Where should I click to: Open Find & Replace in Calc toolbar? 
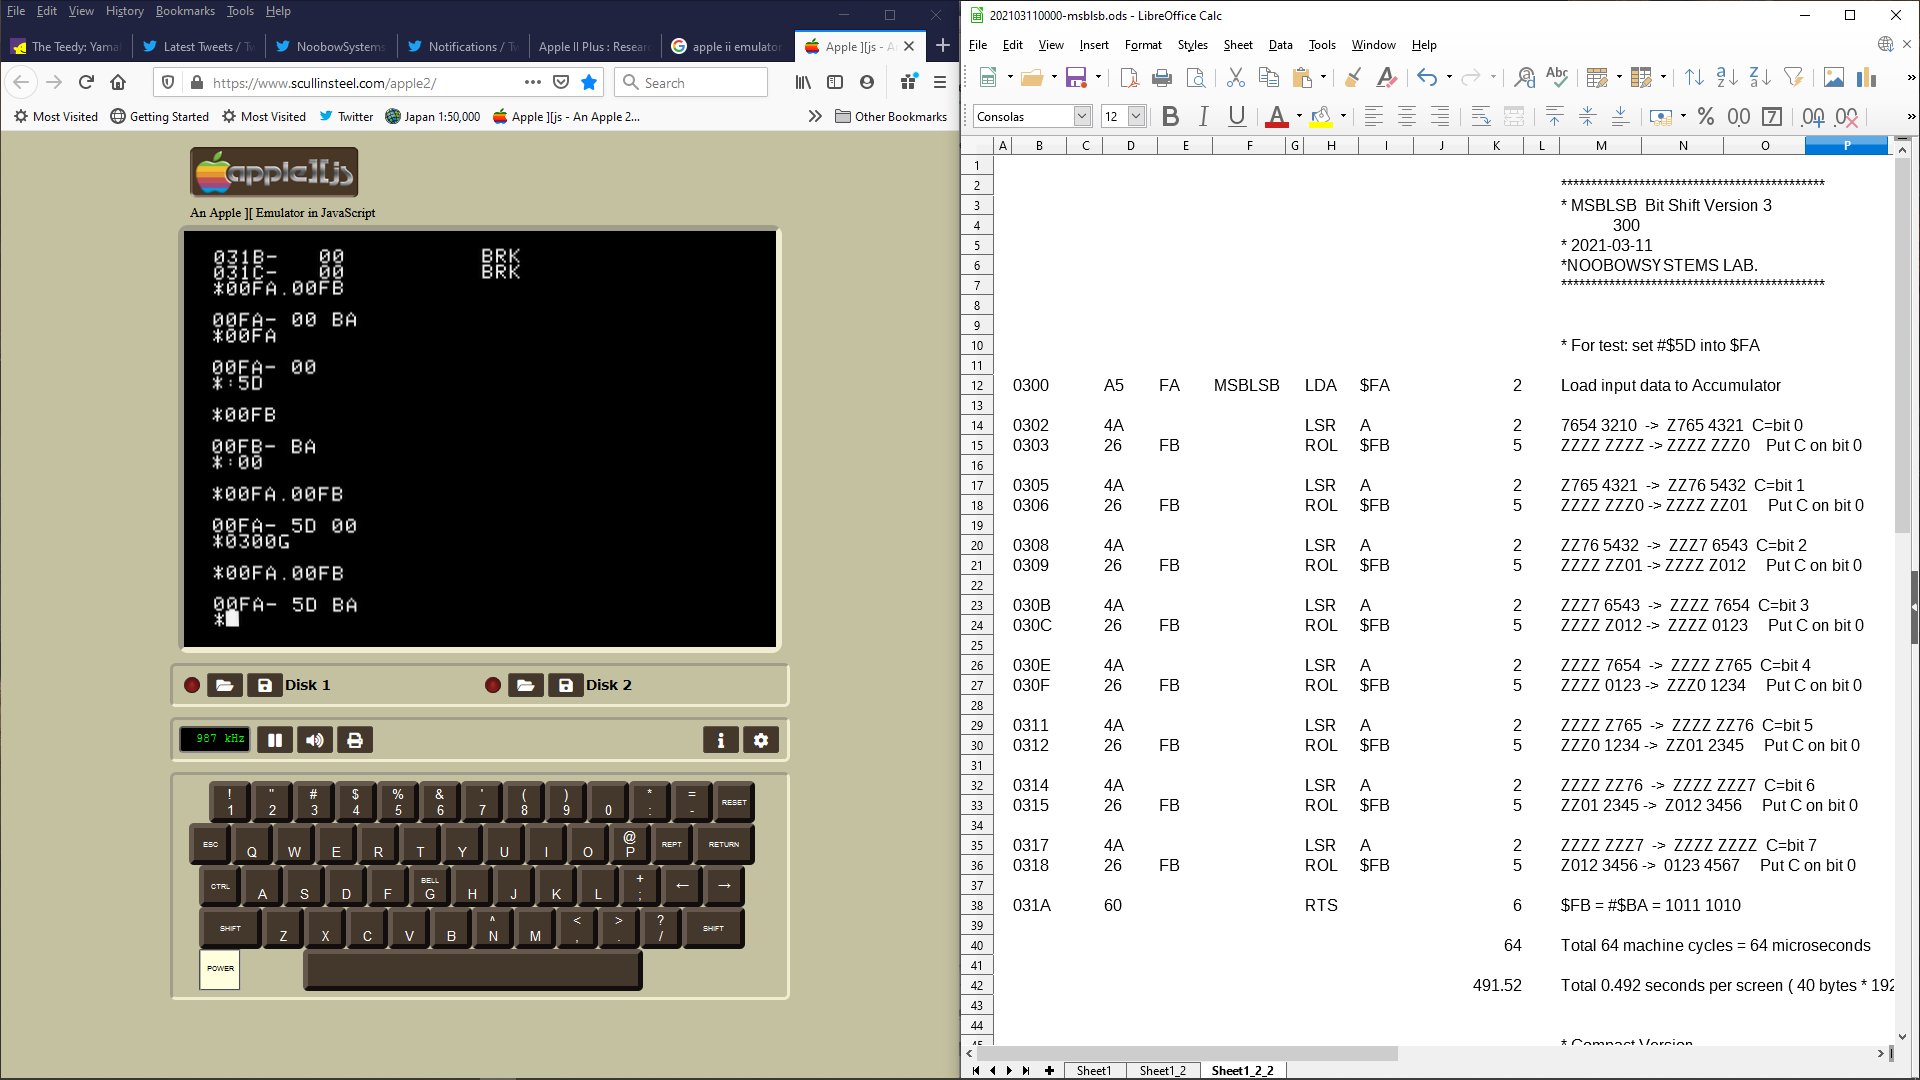[1524, 78]
